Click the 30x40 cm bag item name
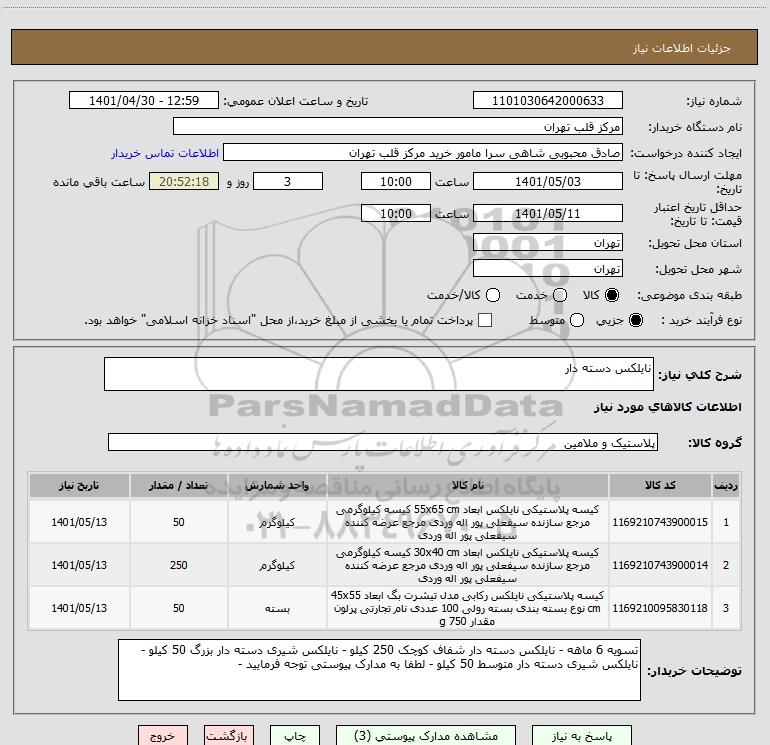Viewport: 770px width, 745px height. click(x=467, y=565)
